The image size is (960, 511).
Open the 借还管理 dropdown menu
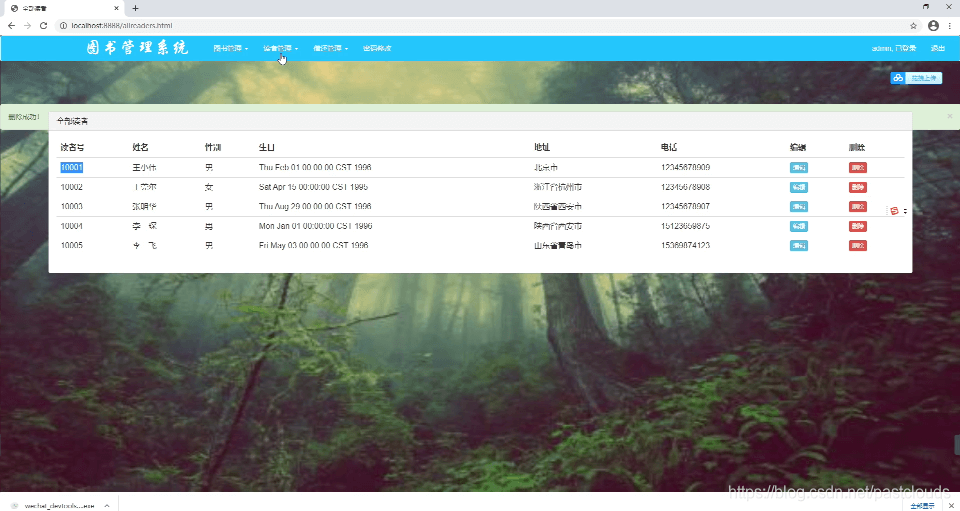point(331,48)
